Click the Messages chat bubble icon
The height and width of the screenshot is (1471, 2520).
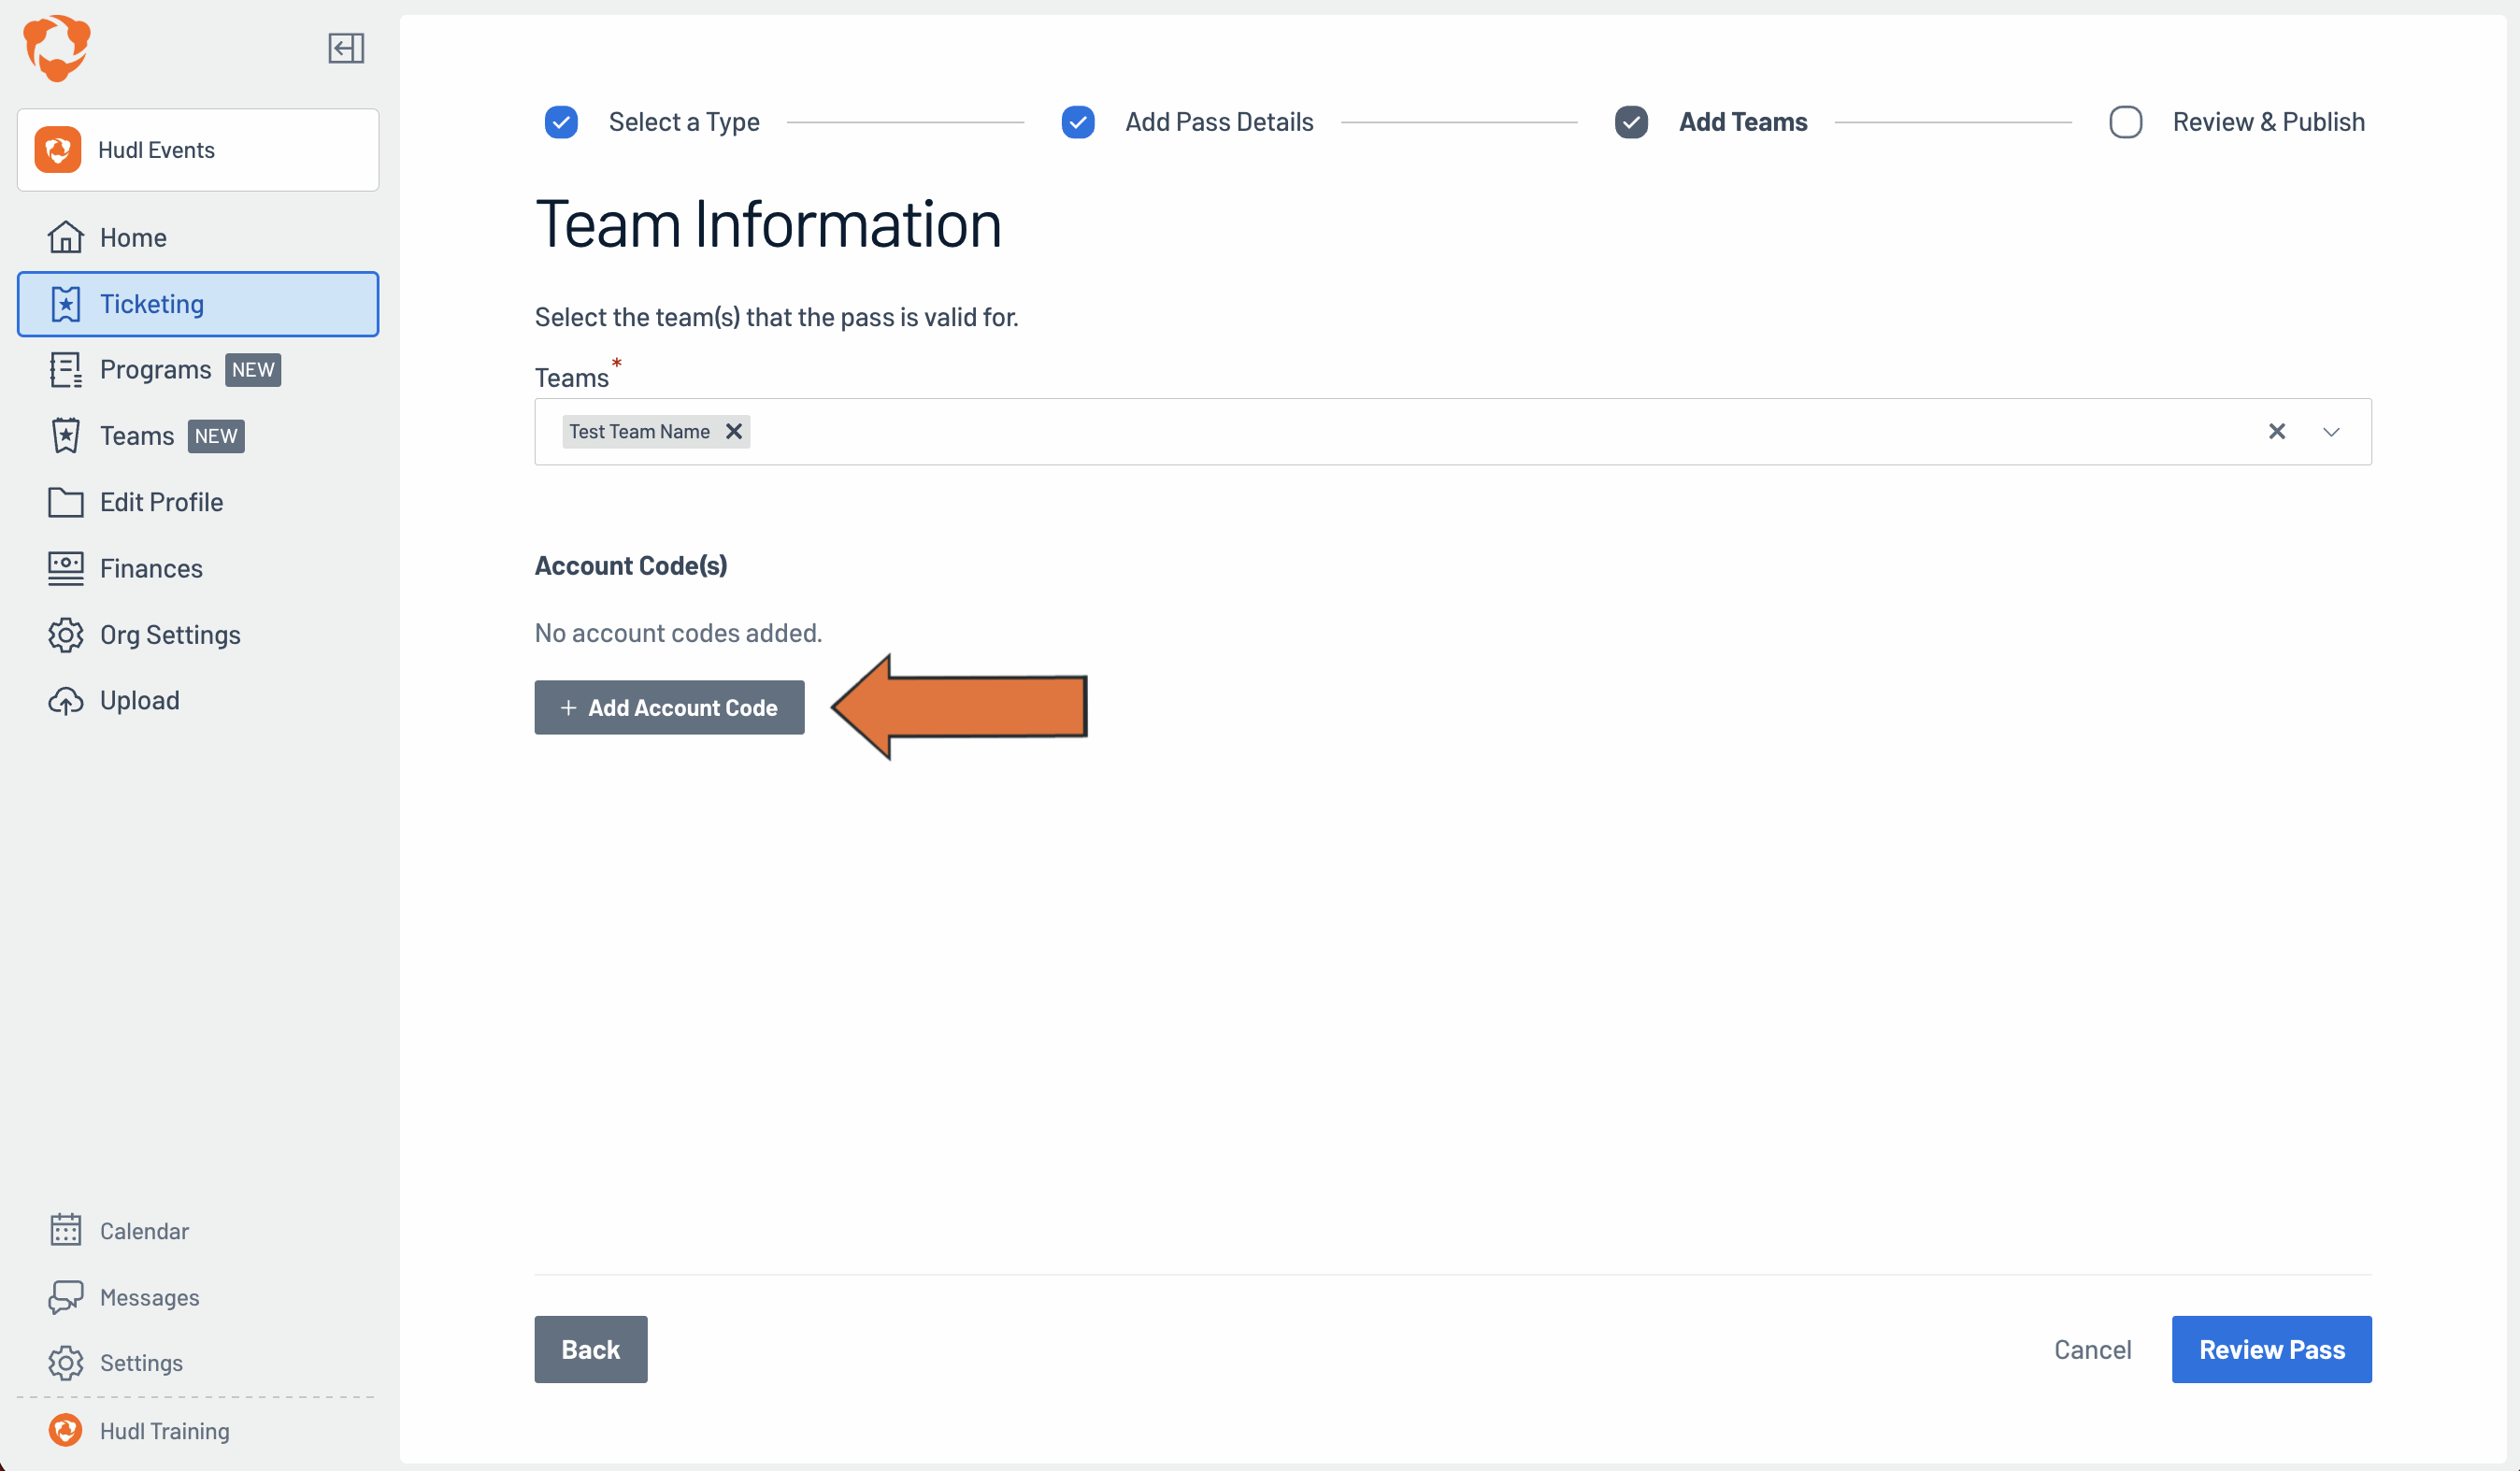pos(66,1297)
